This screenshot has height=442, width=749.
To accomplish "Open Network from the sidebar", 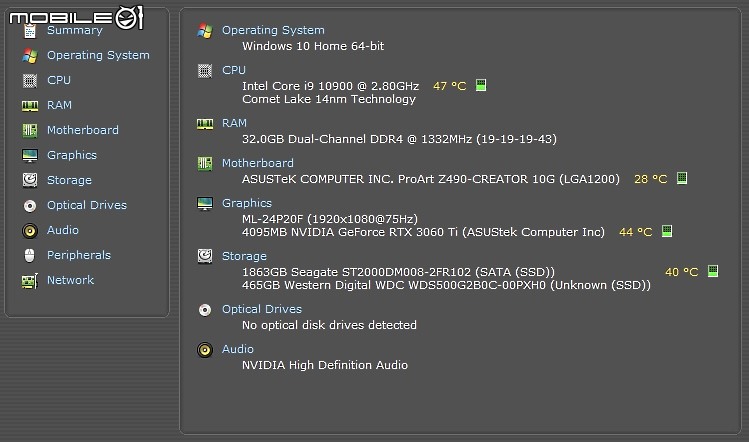I will [x=70, y=280].
